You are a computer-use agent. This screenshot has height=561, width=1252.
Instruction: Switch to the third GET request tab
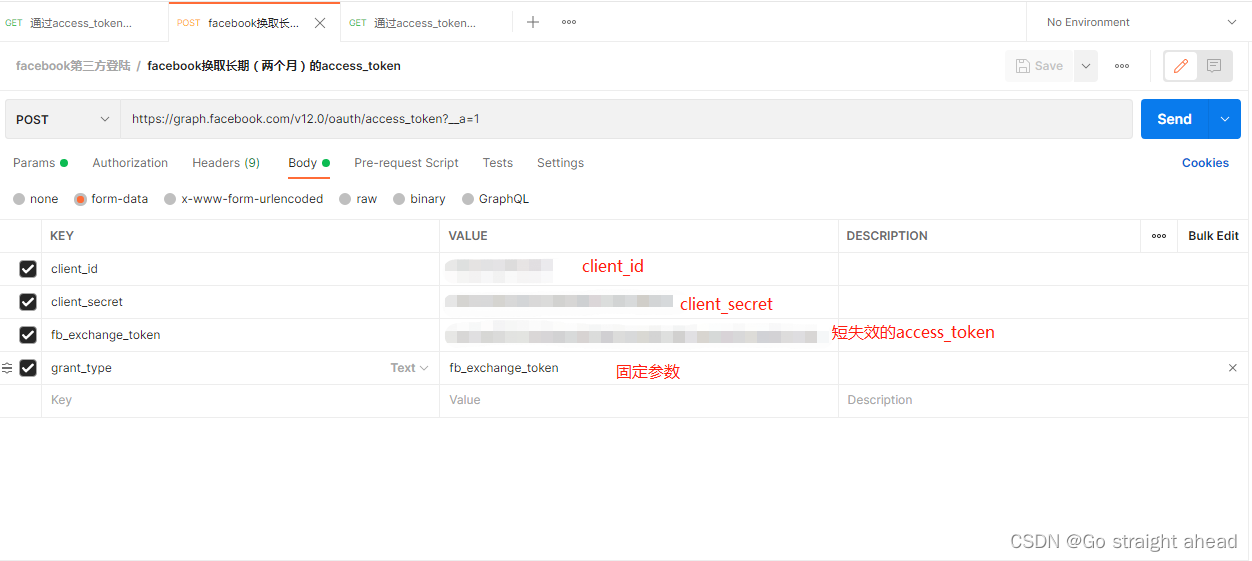tap(426, 22)
